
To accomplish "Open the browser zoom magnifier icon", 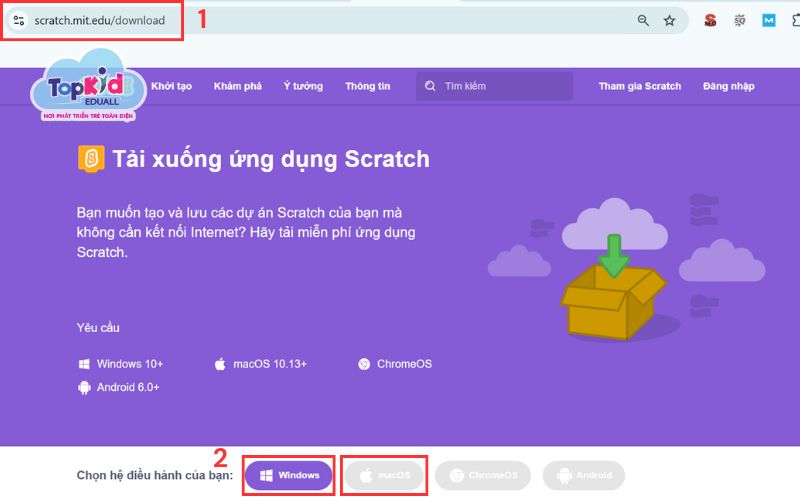I will [643, 20].
